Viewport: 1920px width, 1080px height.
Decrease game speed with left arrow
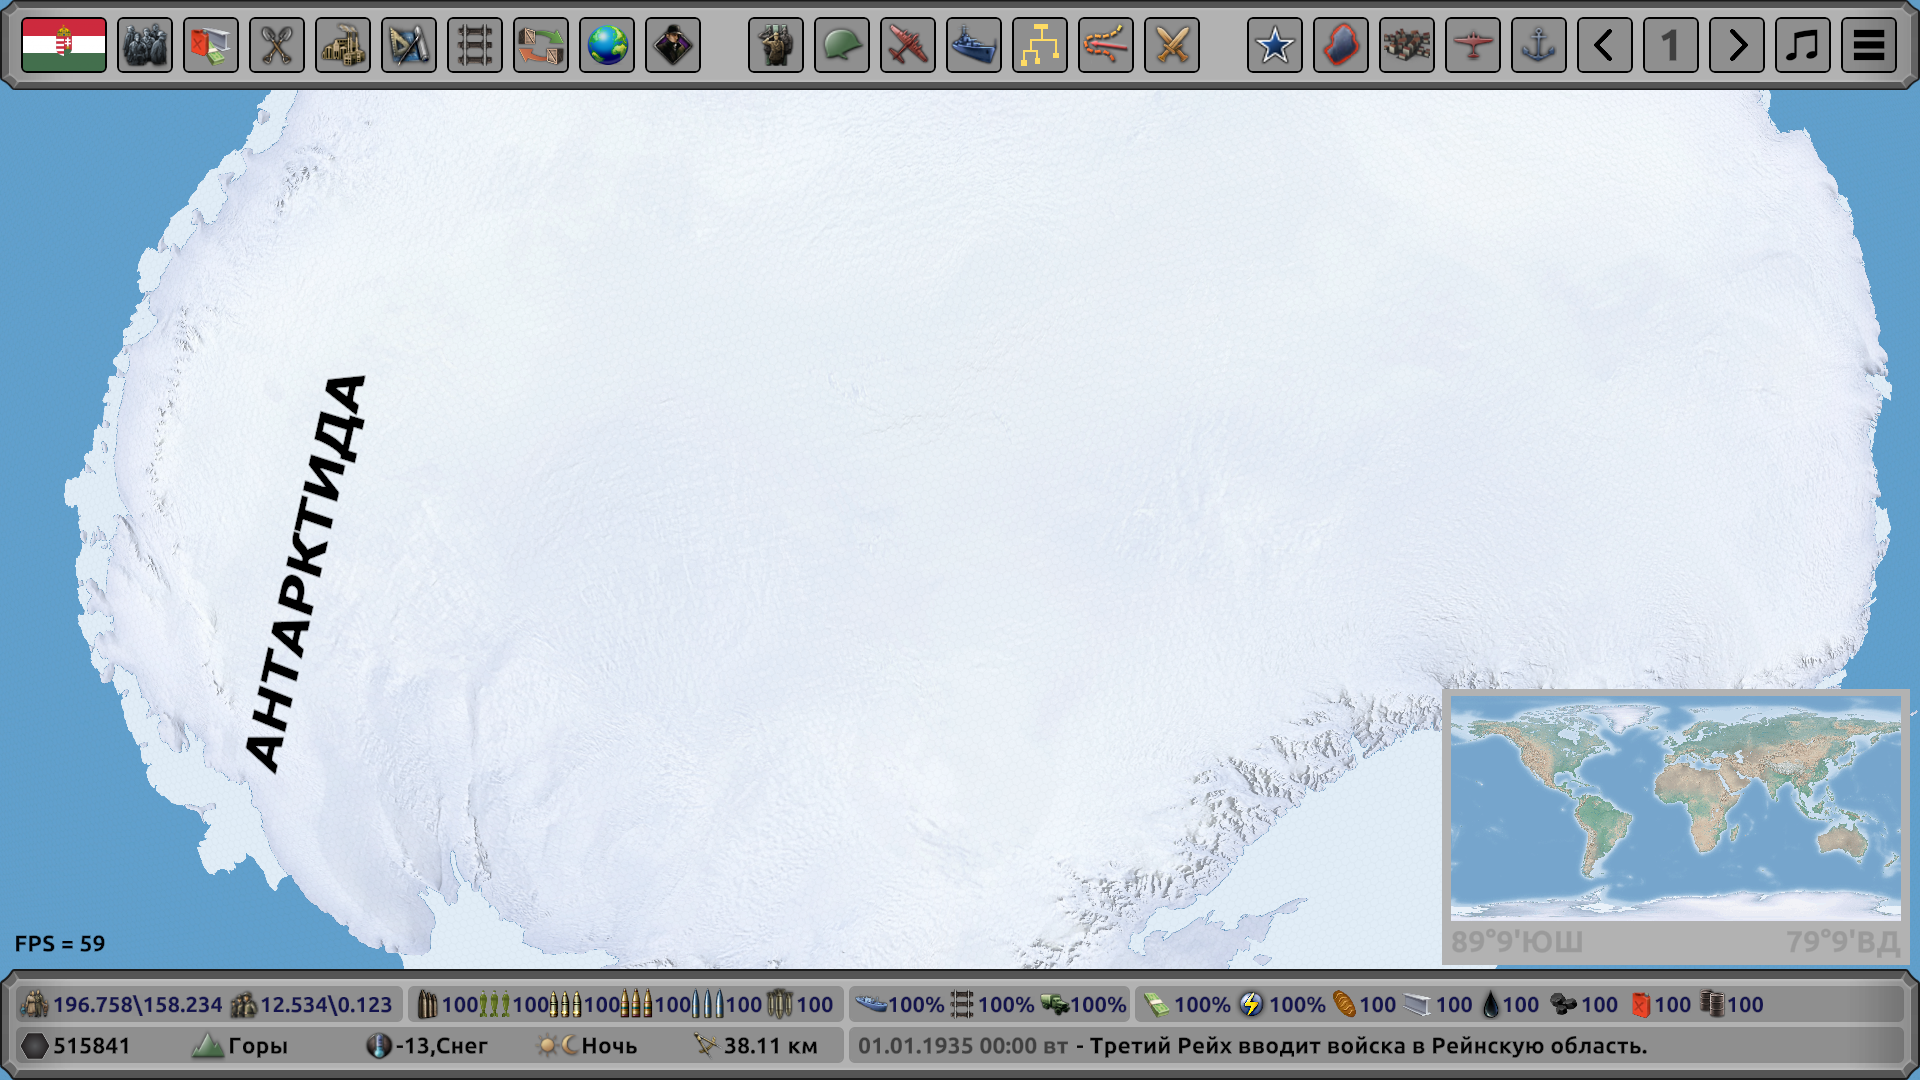click(1605, 45)
